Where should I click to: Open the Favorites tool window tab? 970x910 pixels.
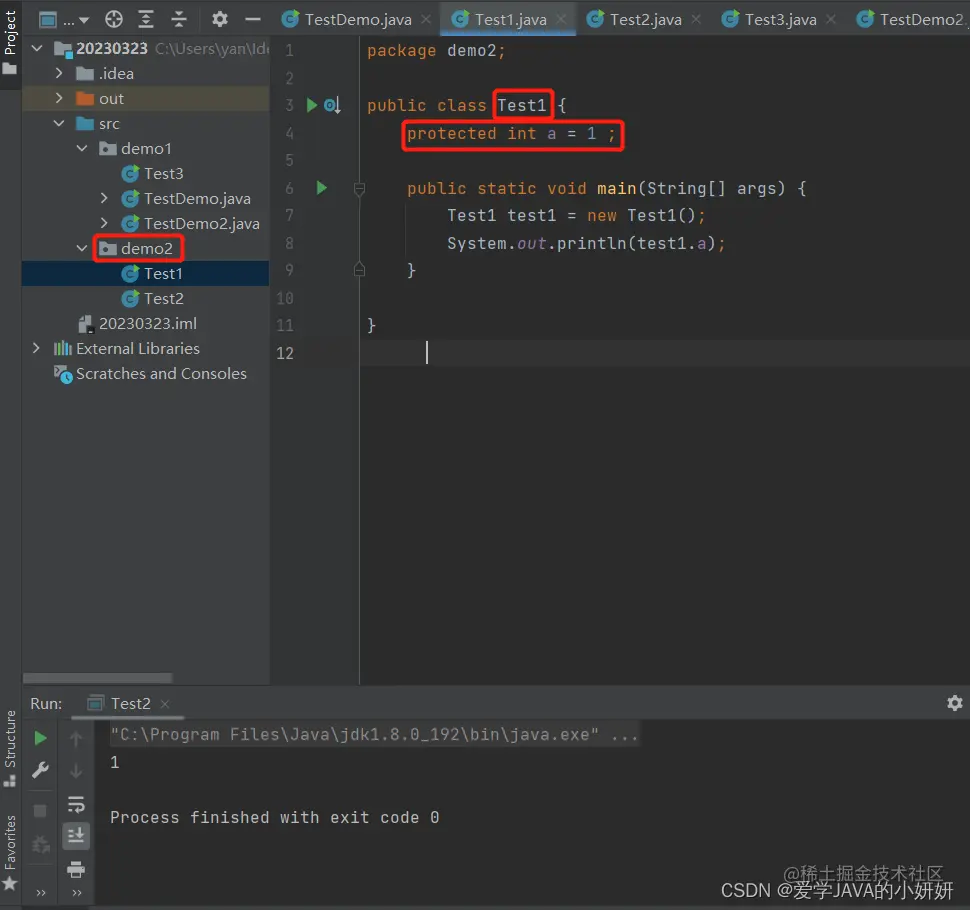click(10, 853)
